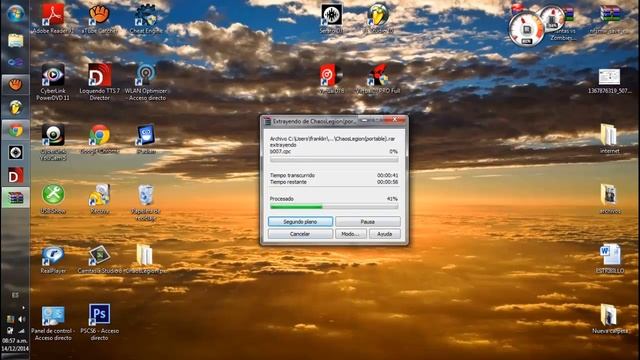Screen dimensions: 640x360
Task: Click the current file progress bar
Action: (334, 160)
